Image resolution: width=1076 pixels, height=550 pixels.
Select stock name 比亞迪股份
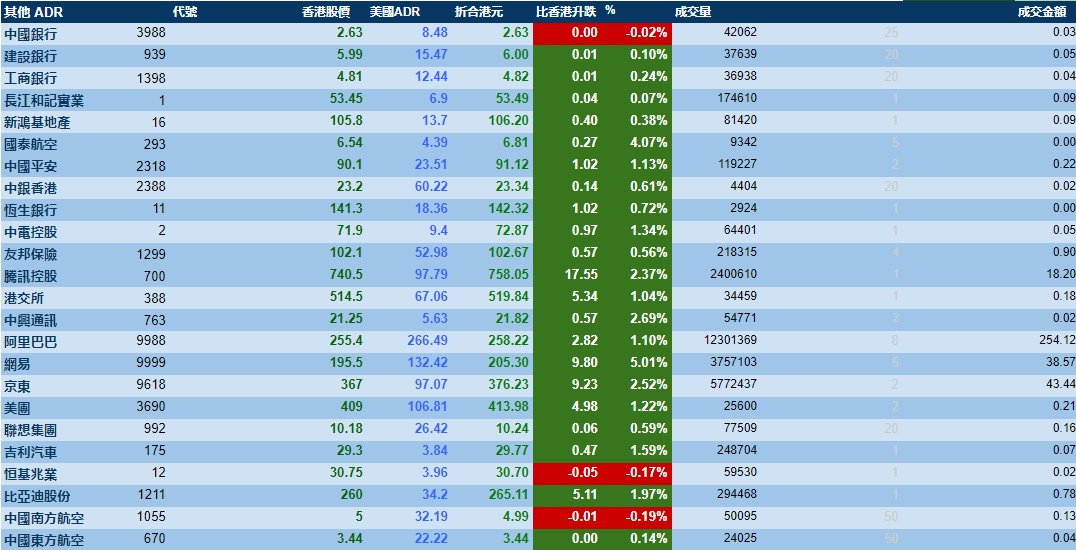[x=37, y=496]
